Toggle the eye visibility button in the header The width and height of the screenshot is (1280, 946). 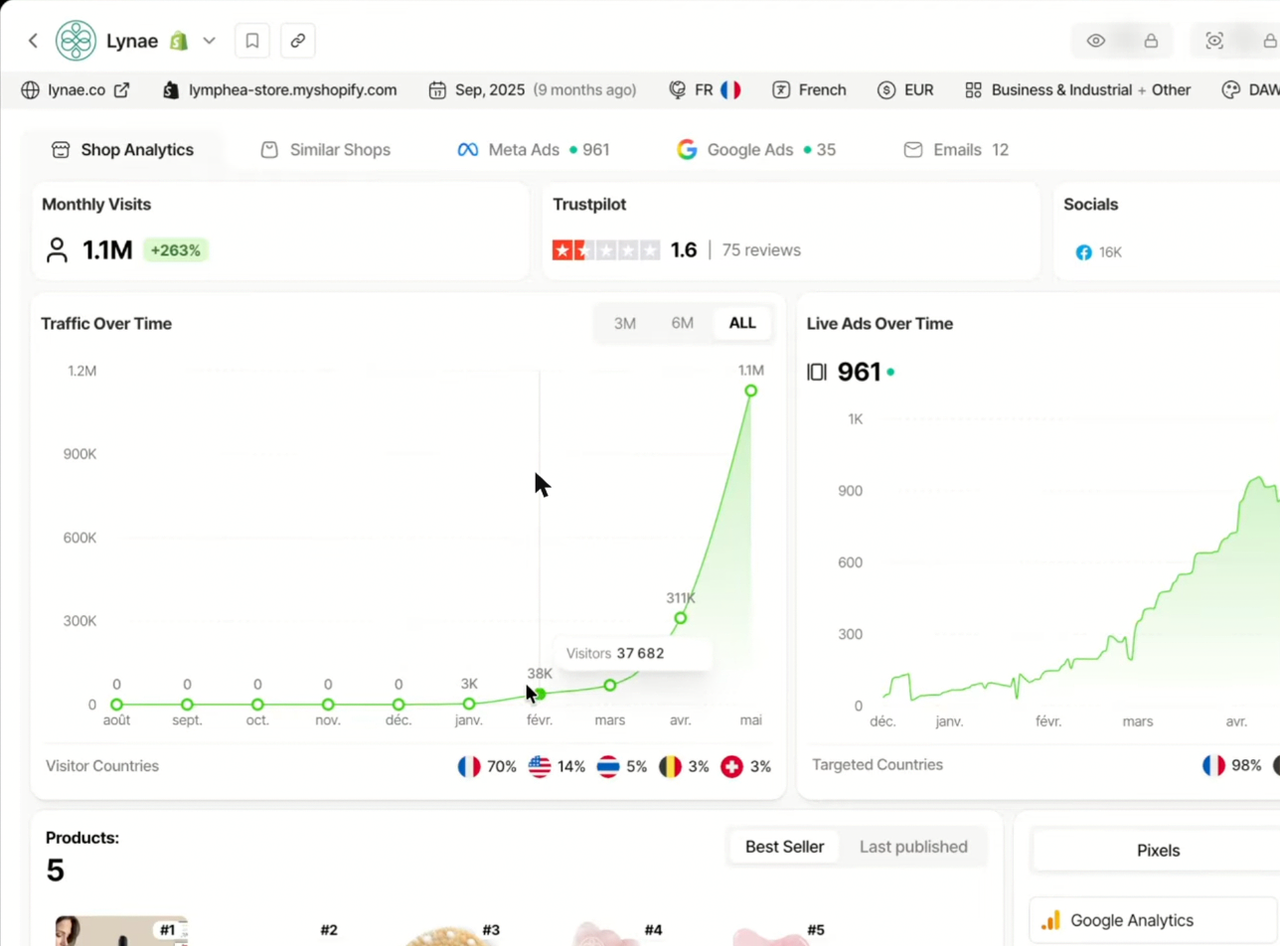click(1096, 41)
